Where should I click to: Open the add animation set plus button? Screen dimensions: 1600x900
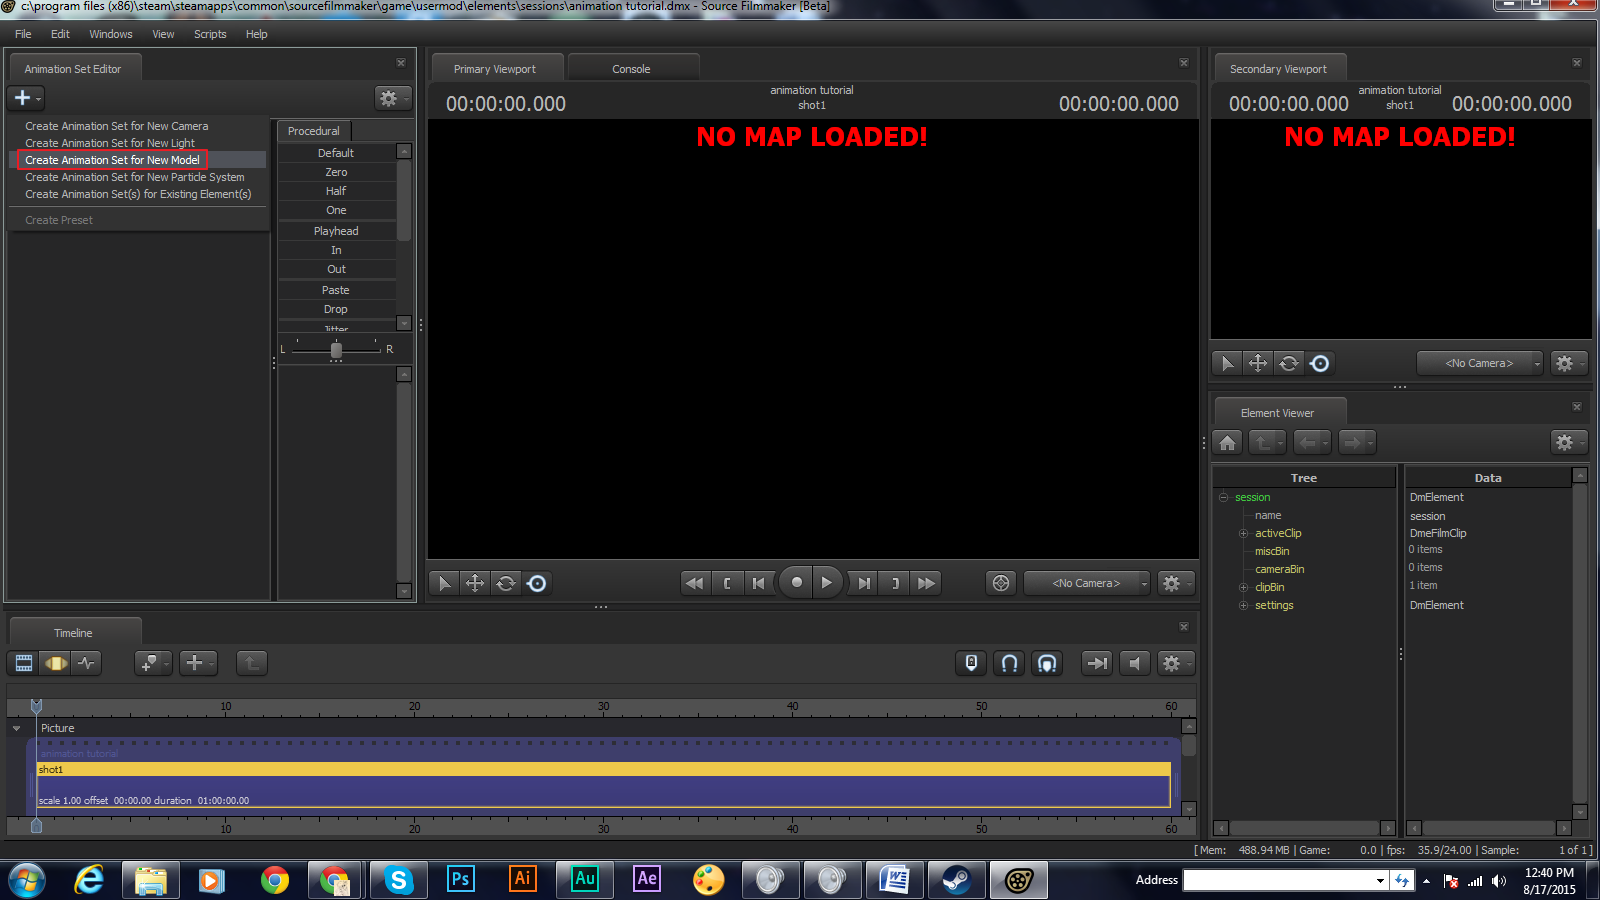pos(25,98)
